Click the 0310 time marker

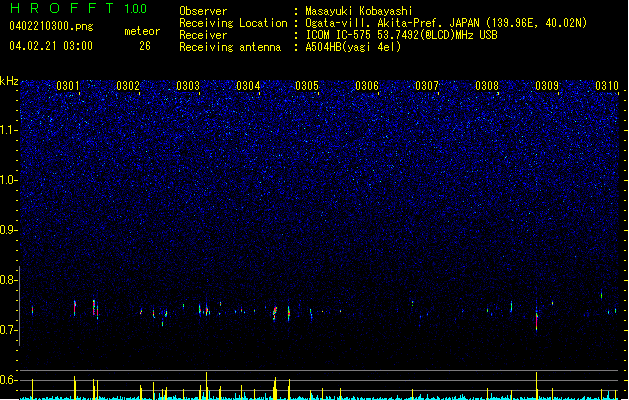point(607,86)
